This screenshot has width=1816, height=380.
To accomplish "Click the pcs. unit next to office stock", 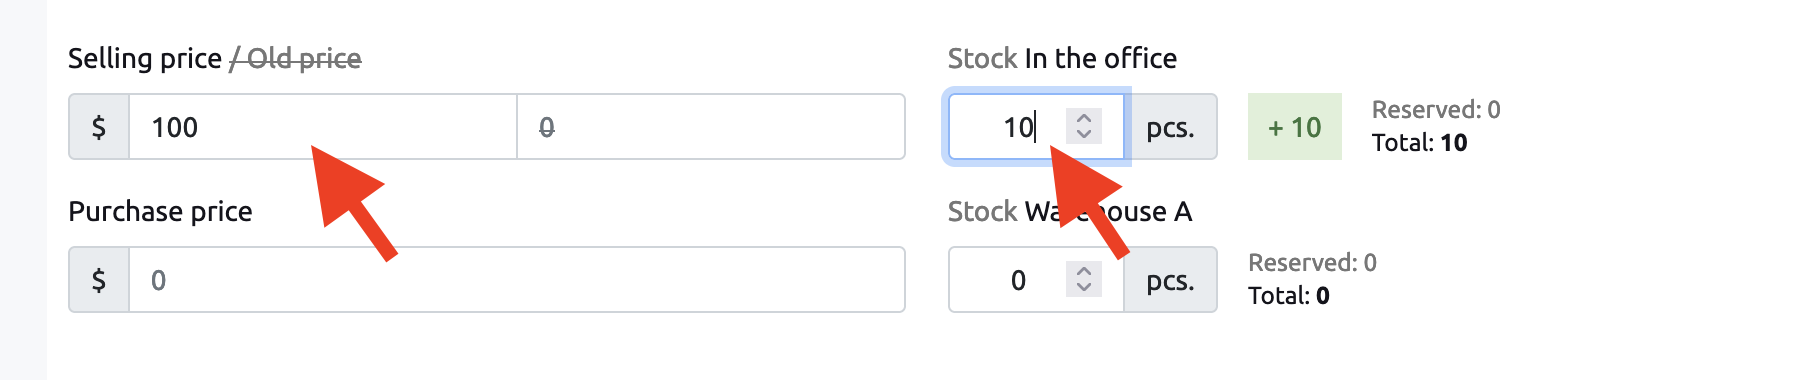I will click(x=1171, y=127).
